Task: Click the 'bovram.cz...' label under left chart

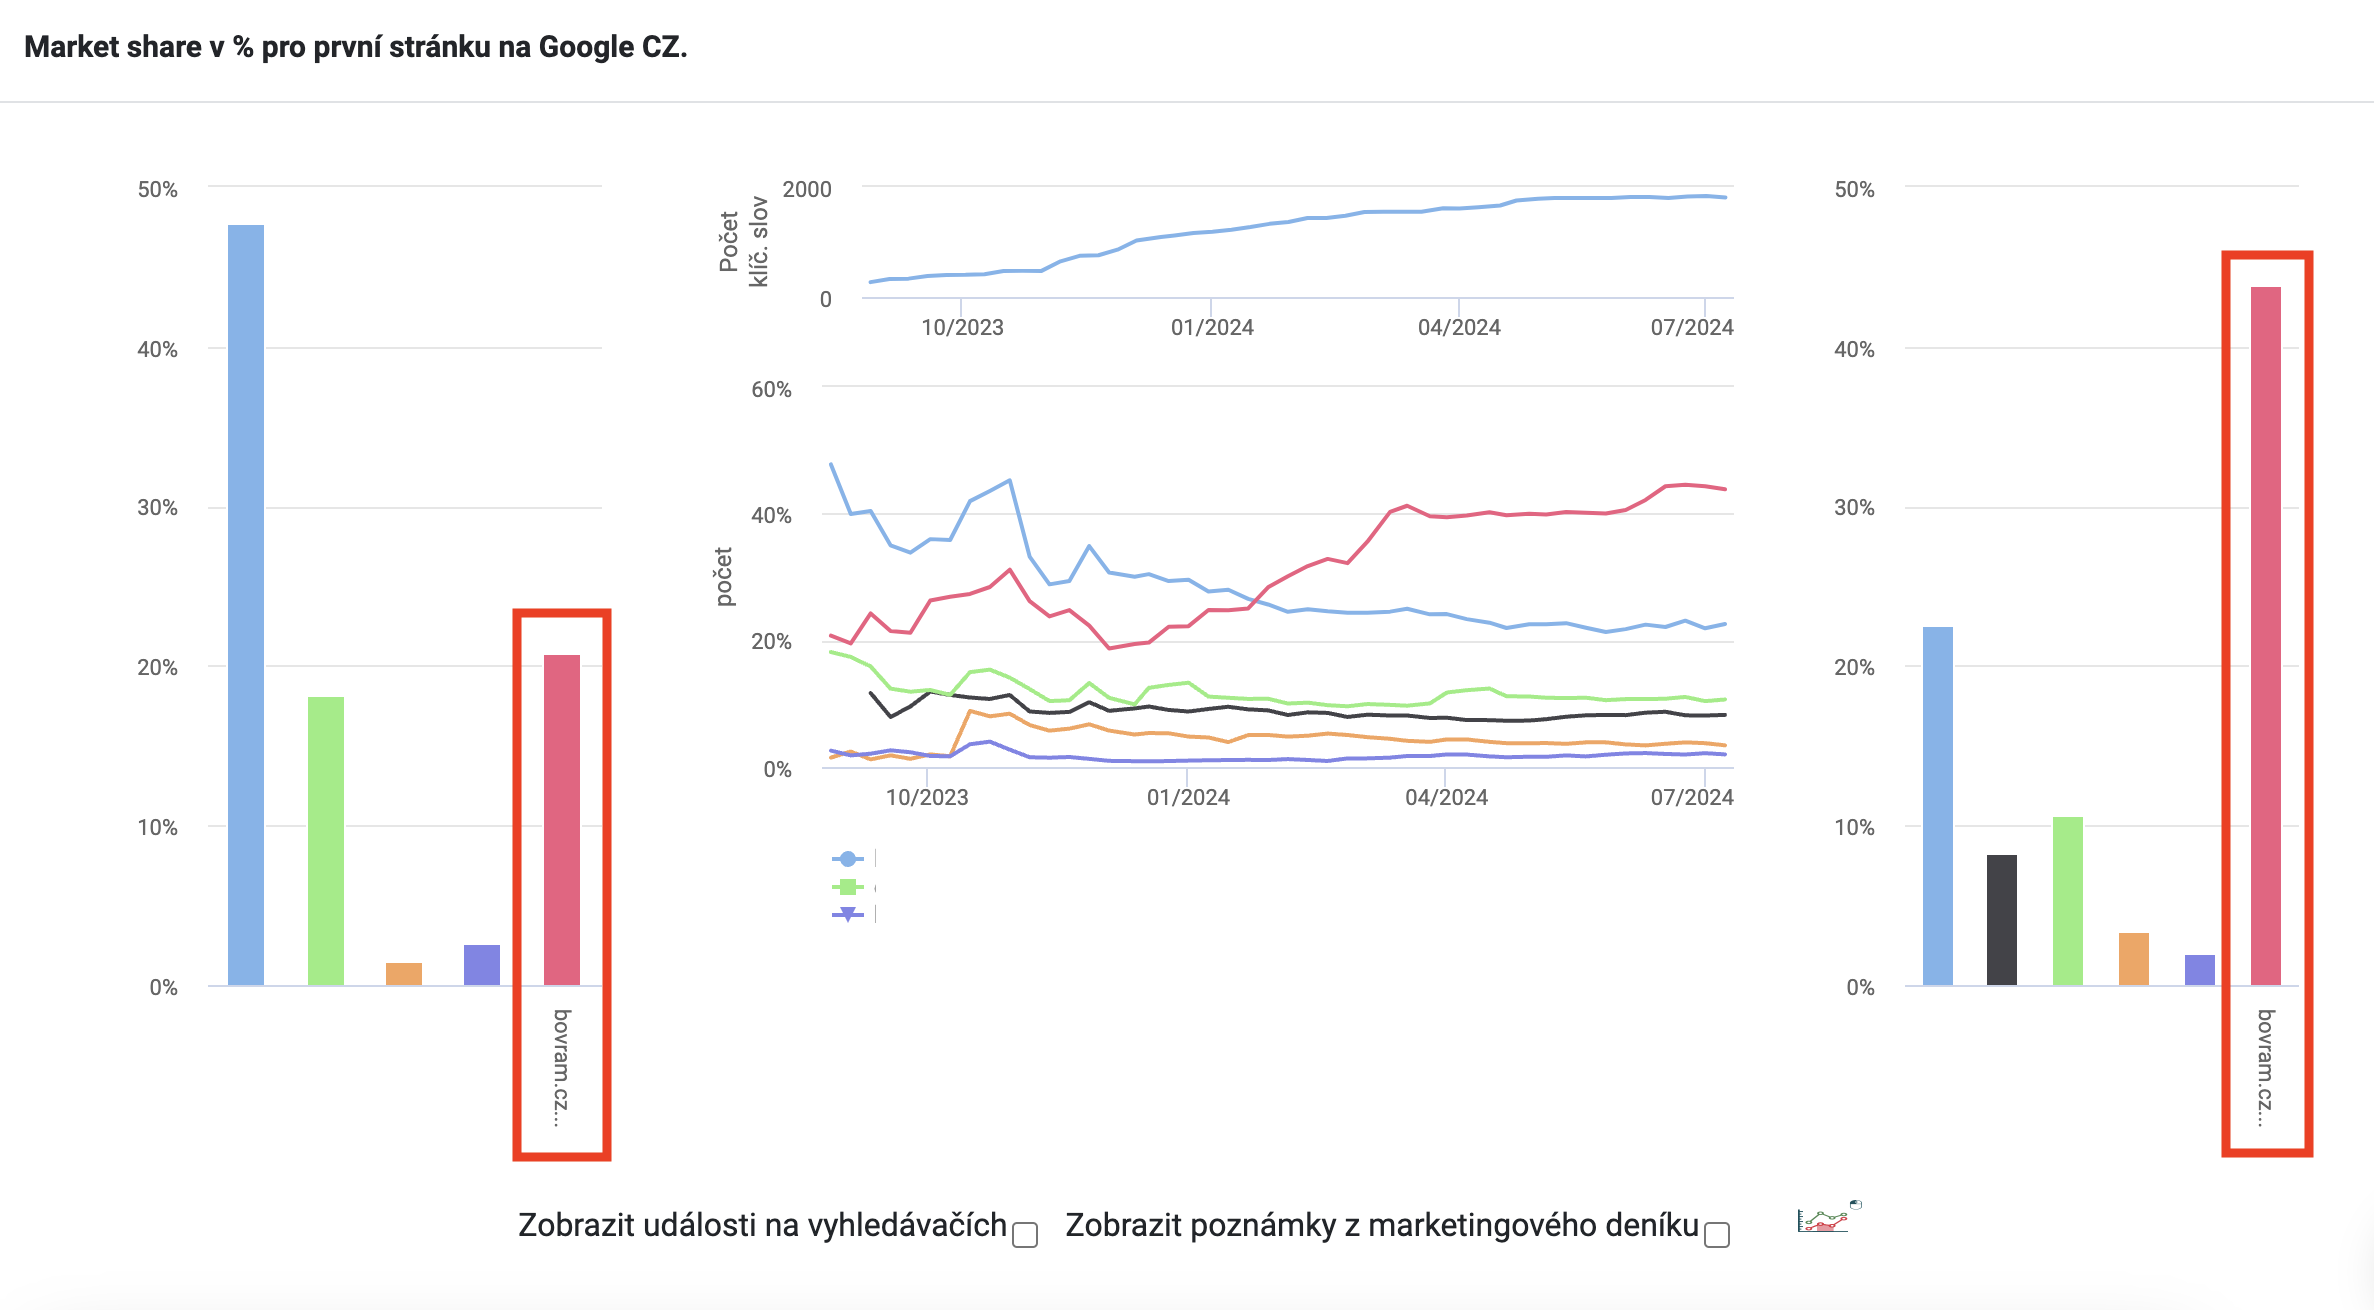Action: [562, 1068]
